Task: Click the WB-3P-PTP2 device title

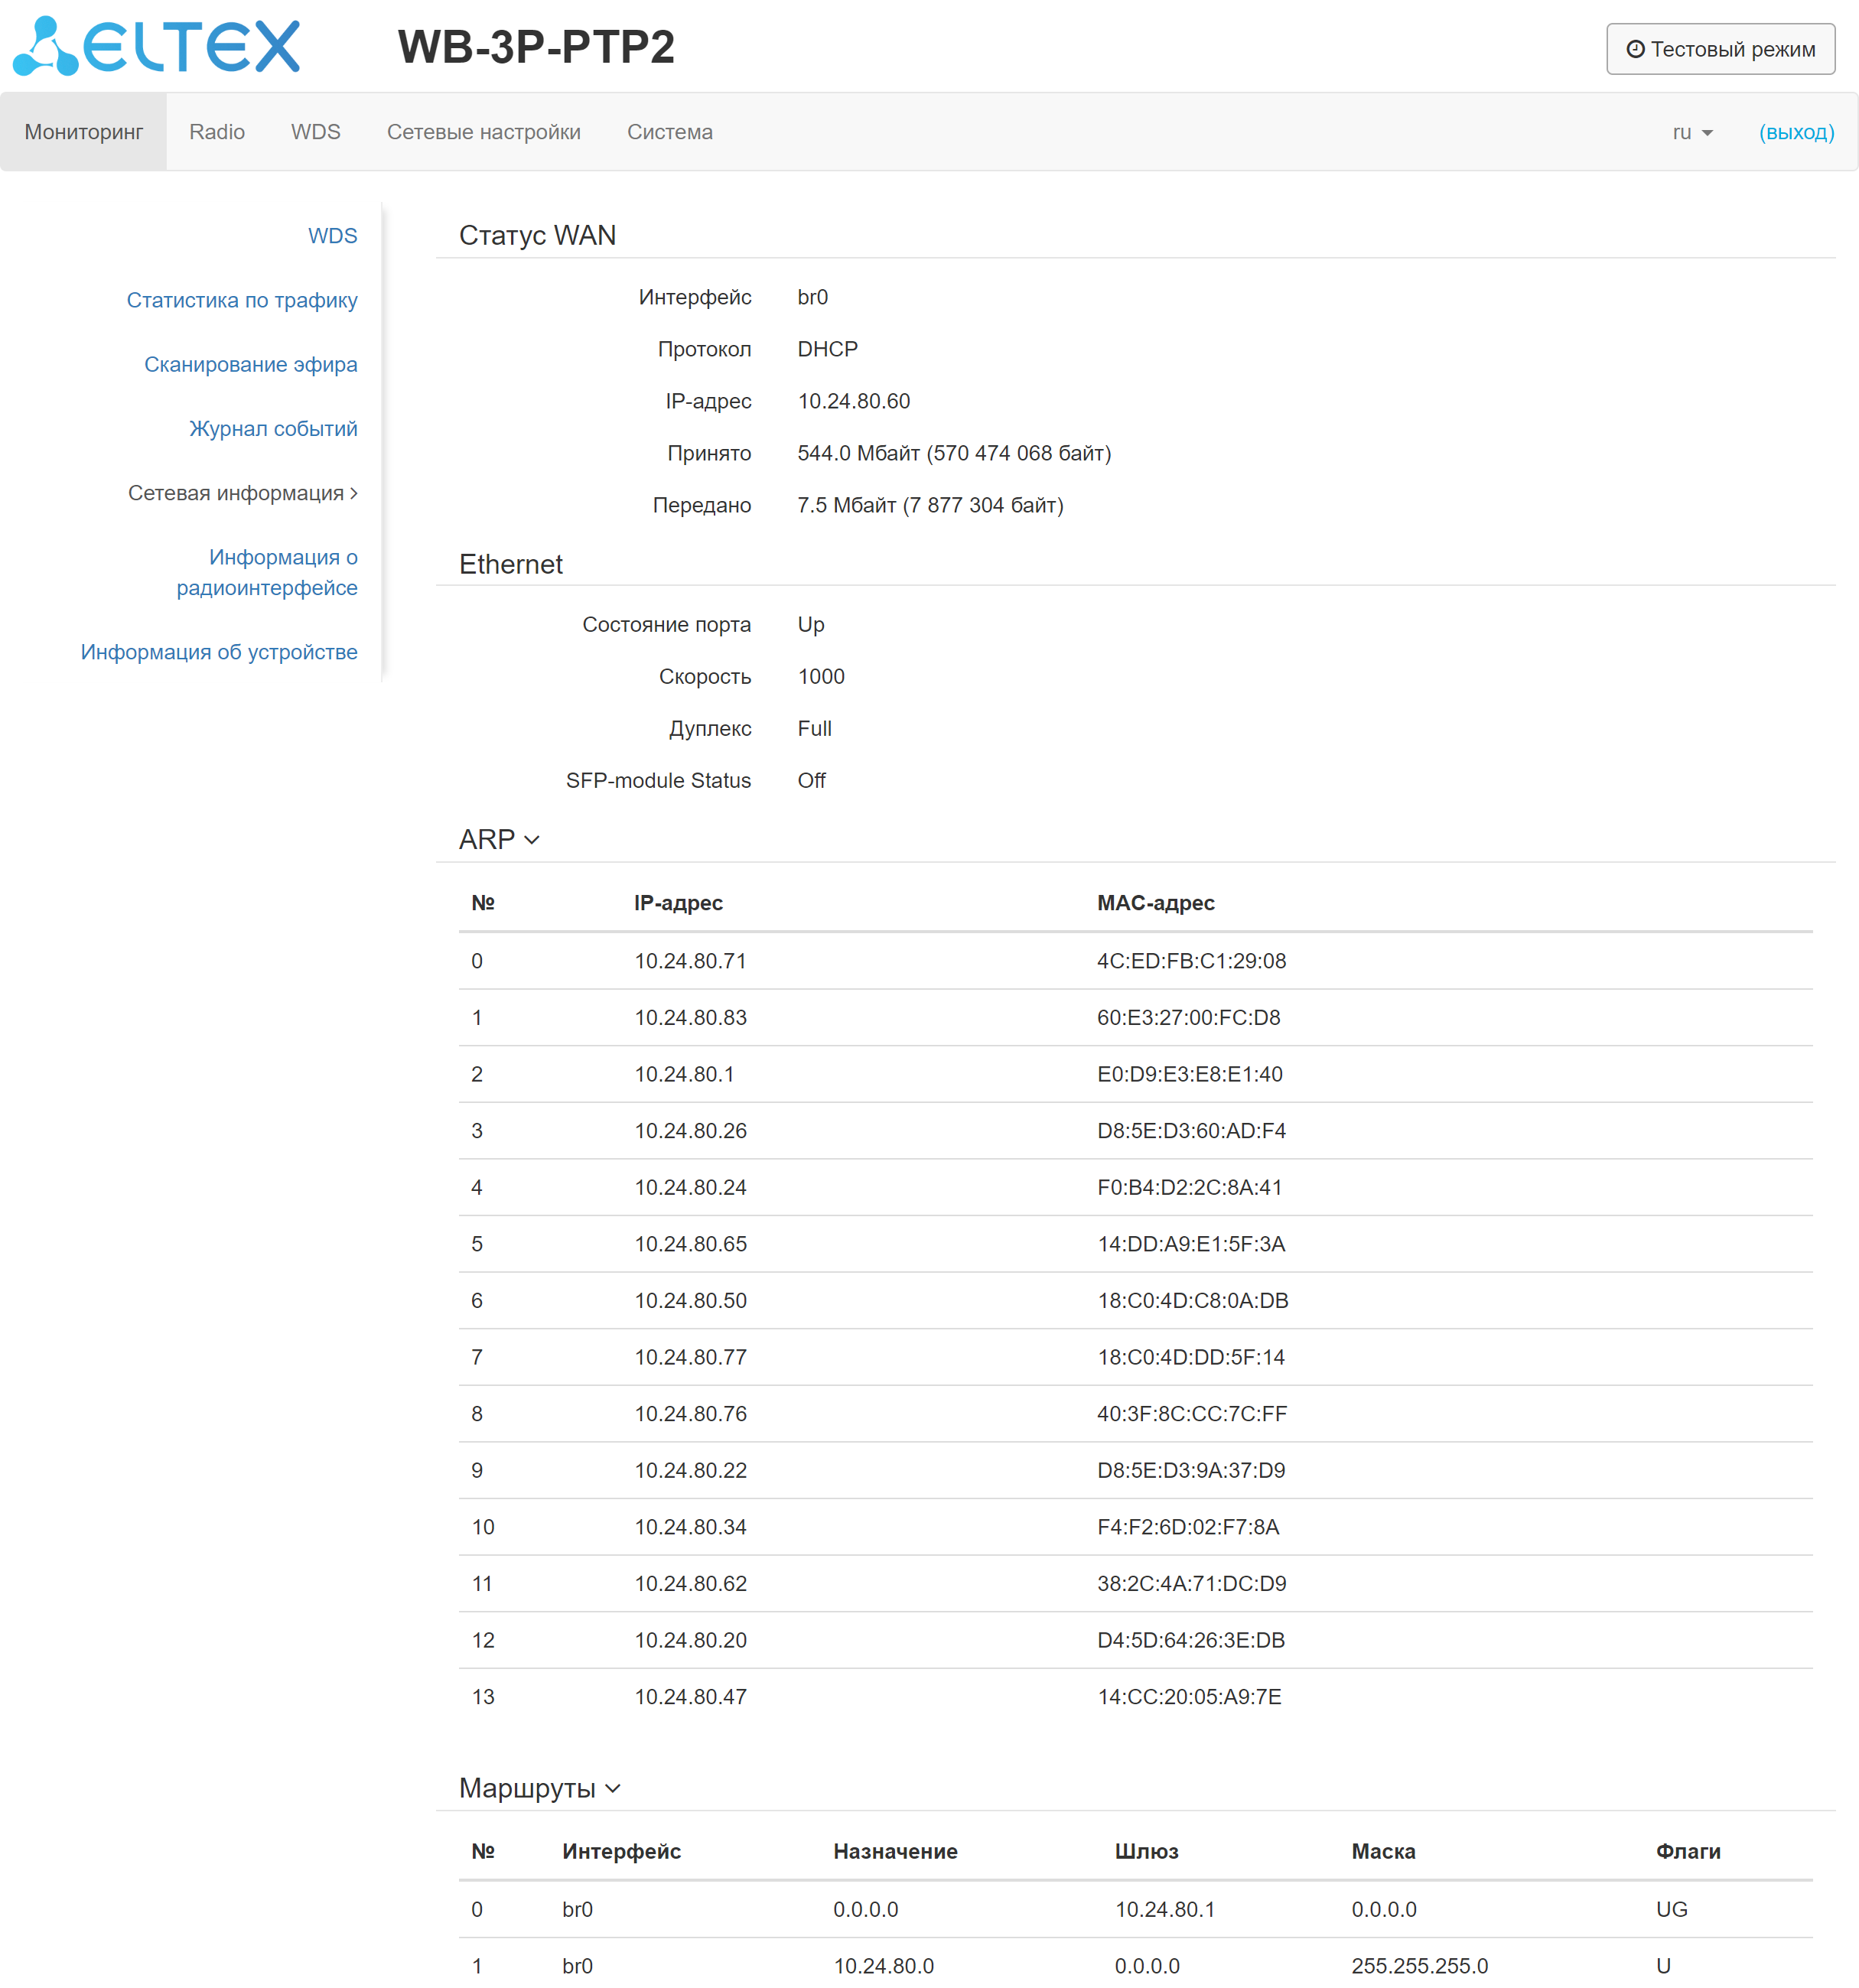Action: point(536,47)
